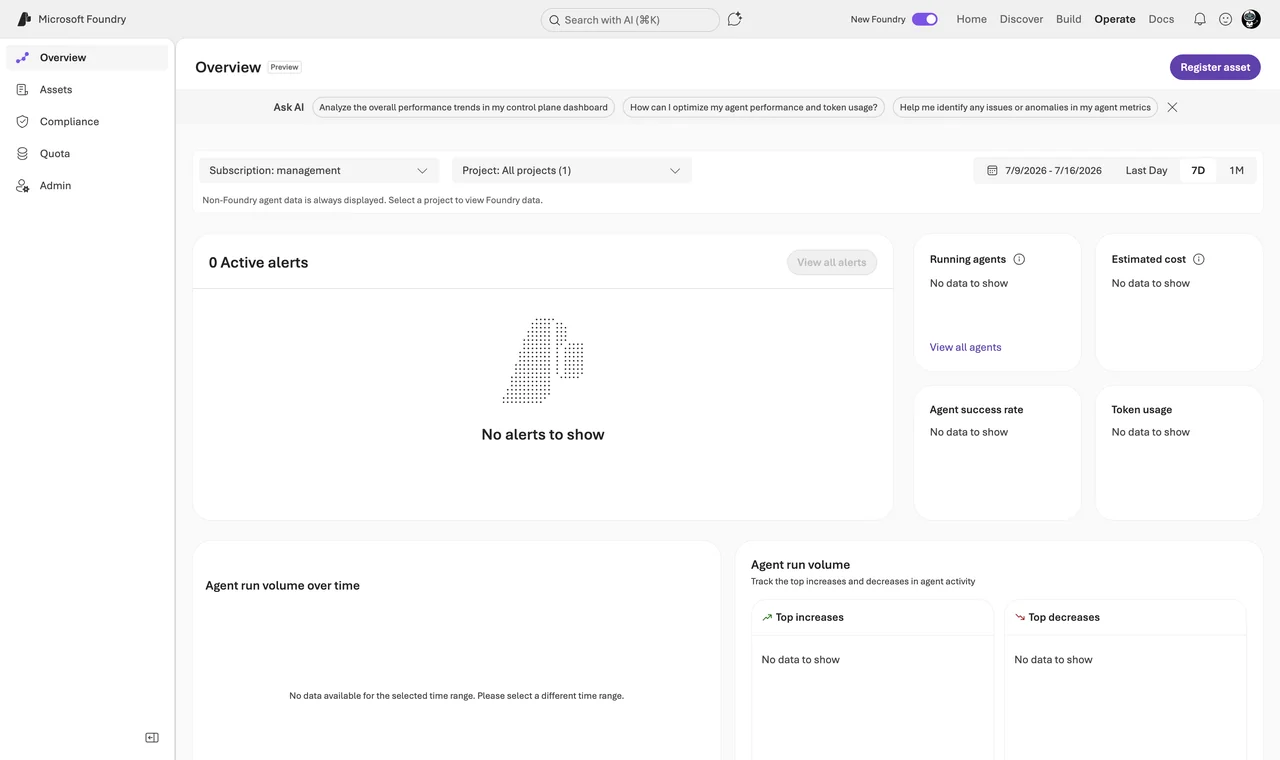This screenshot has height=760, width=1280.
Task: Open the Docs nav item
Action: coord(1161,19)
